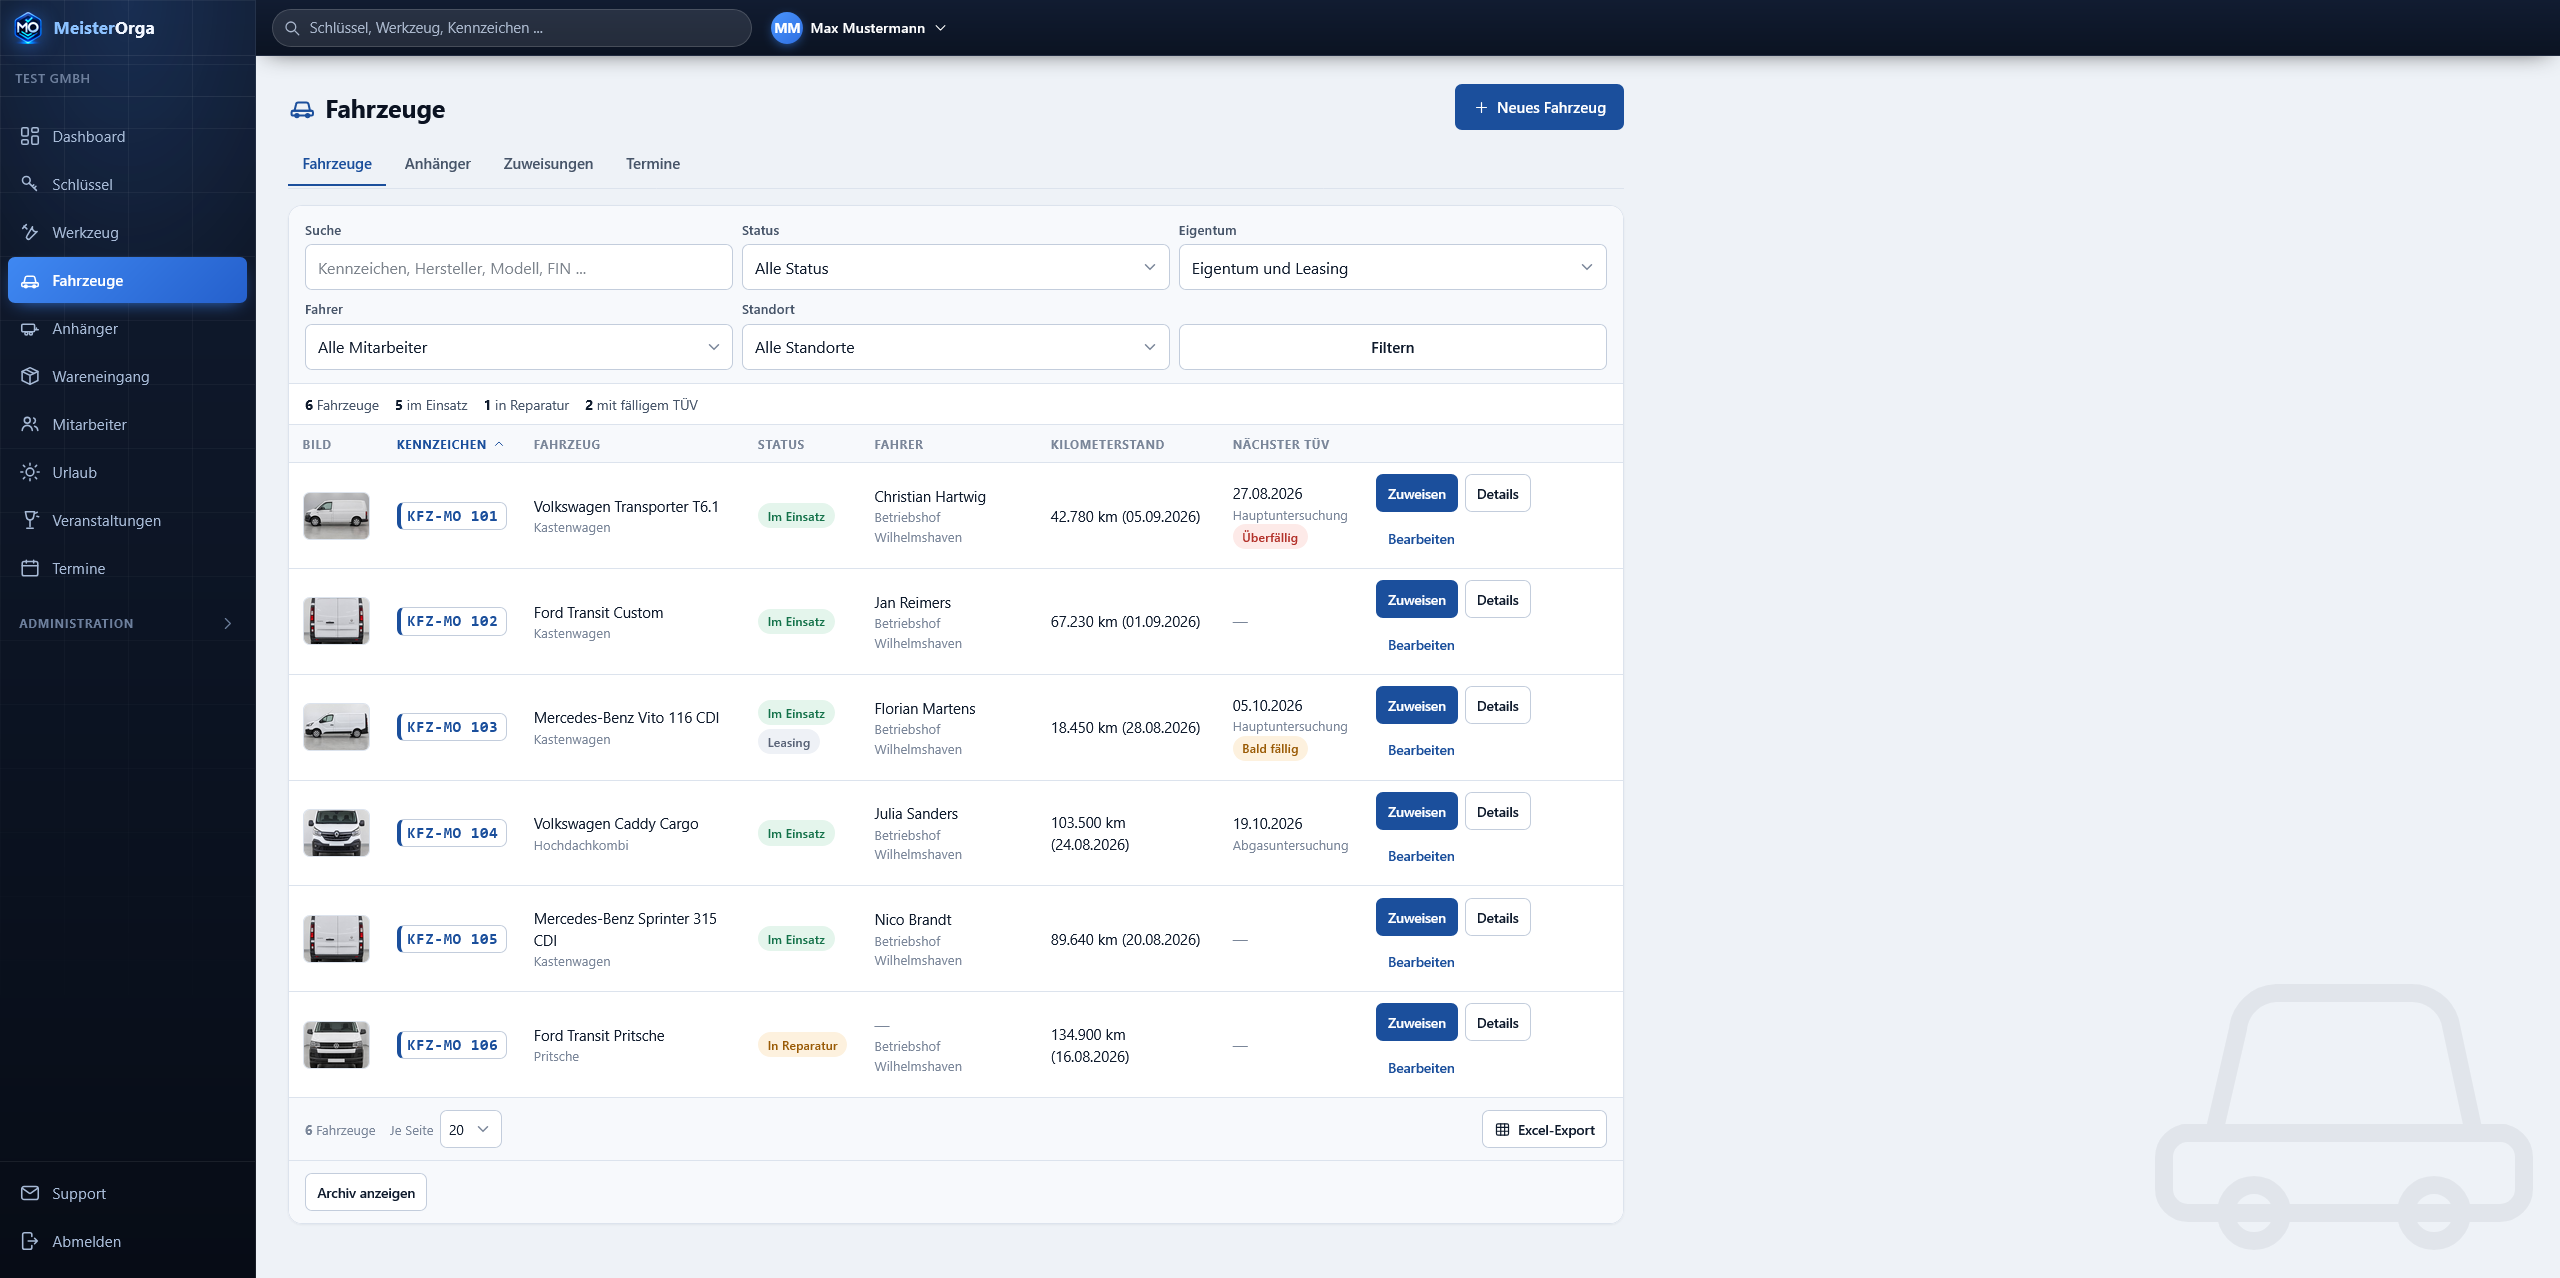
Task: Go to Werkzeug in the sidebar
Action: [127, 233]
